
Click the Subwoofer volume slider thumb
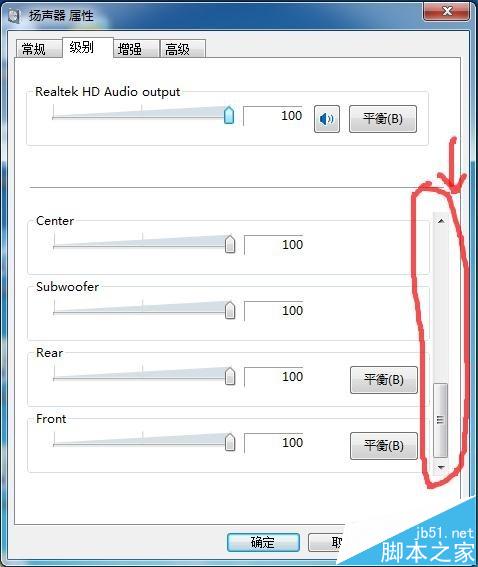(230, 310)
